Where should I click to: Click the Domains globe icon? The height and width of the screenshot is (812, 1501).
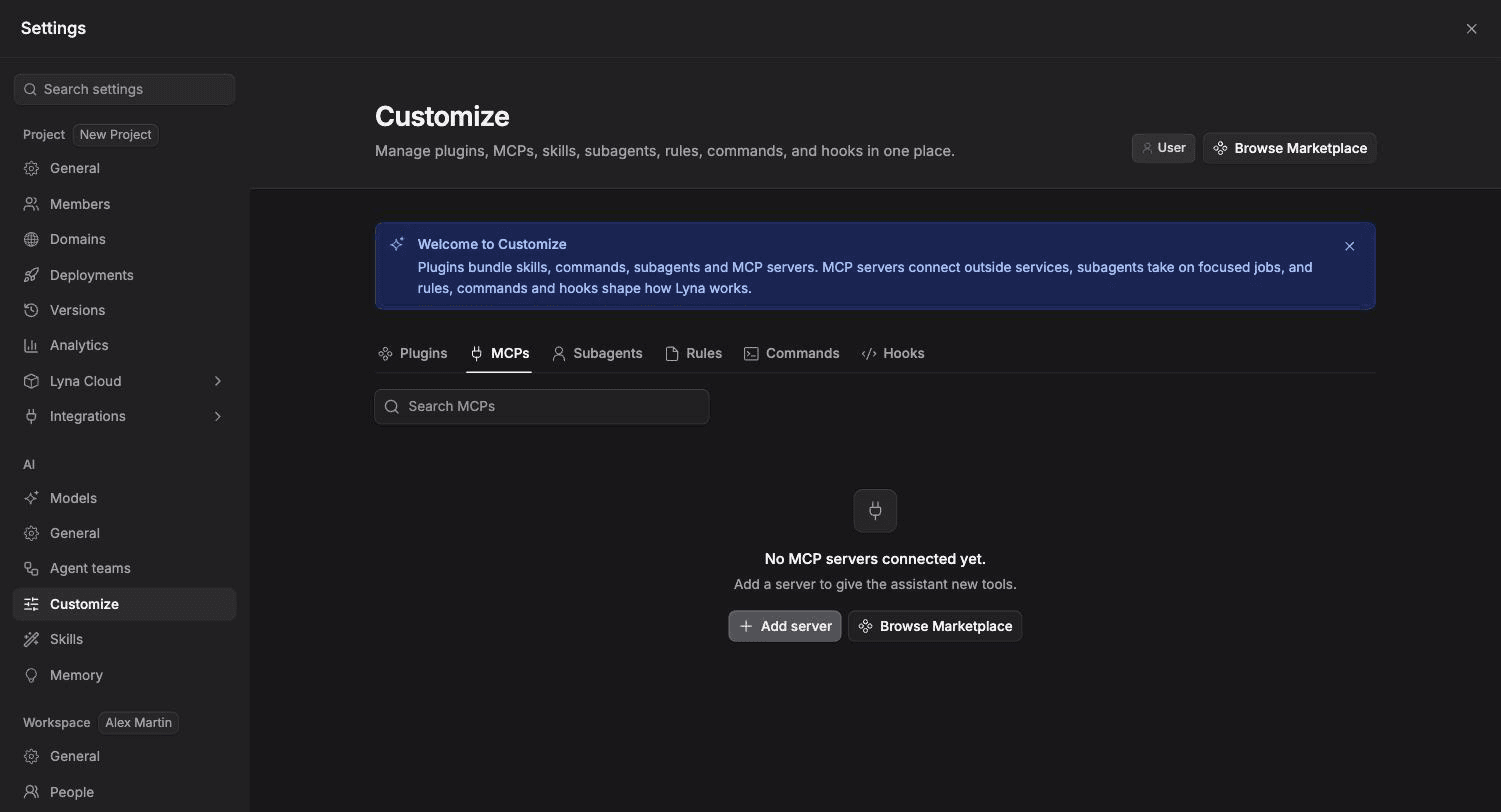(x=31, y=239)
